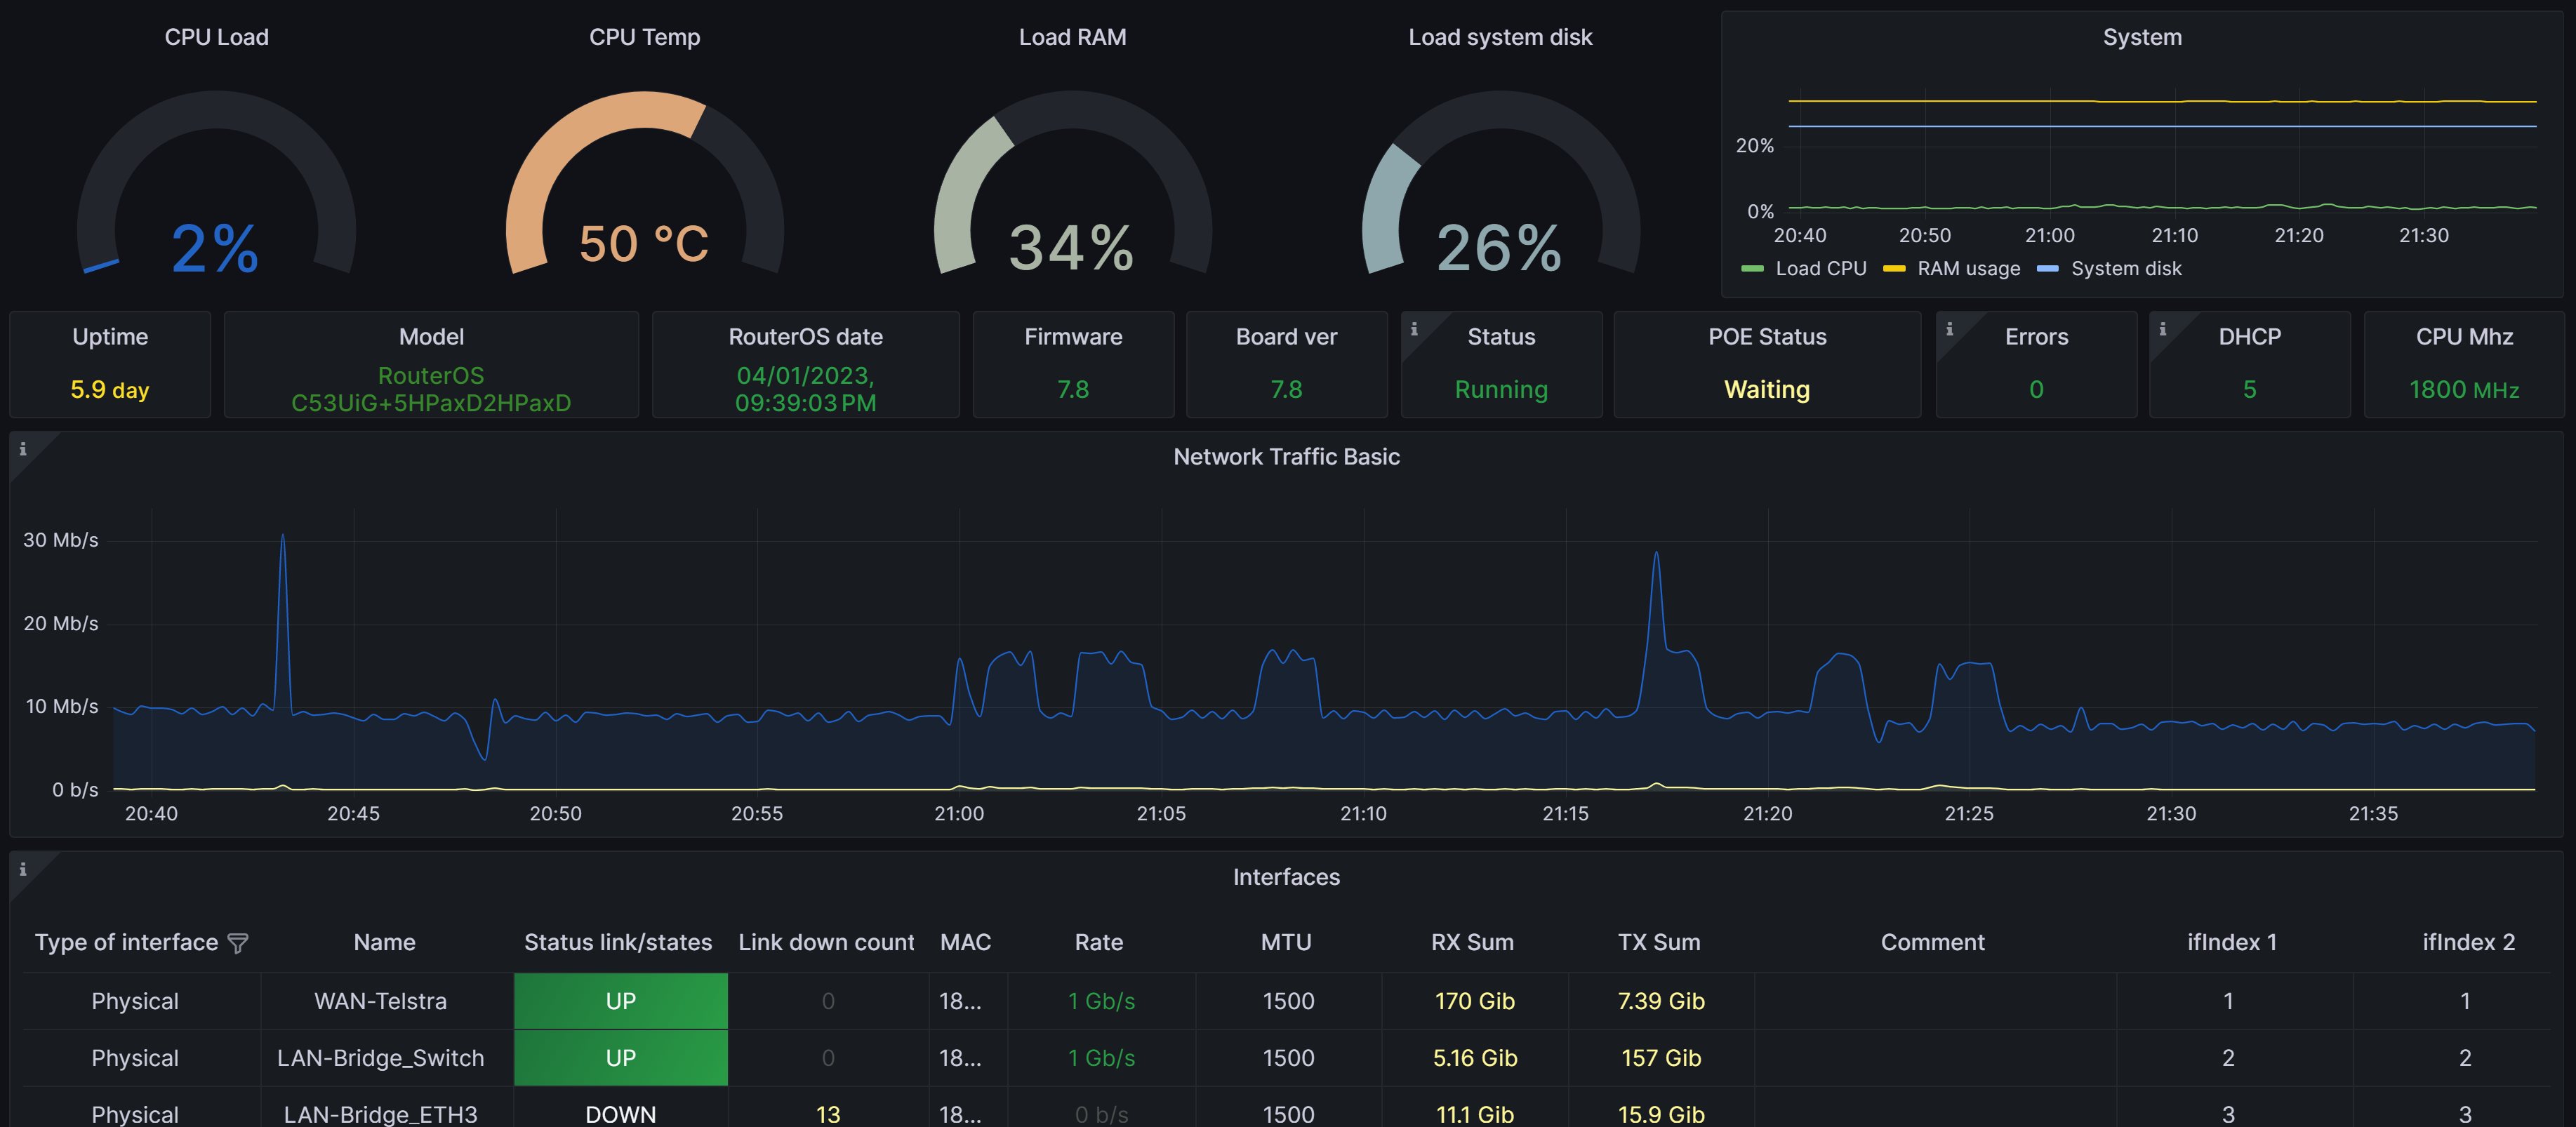The width and height of the screenshot is (2576, 1127).
Task: Click the info icon on DHCP panel
Action: click(2162, 329)
